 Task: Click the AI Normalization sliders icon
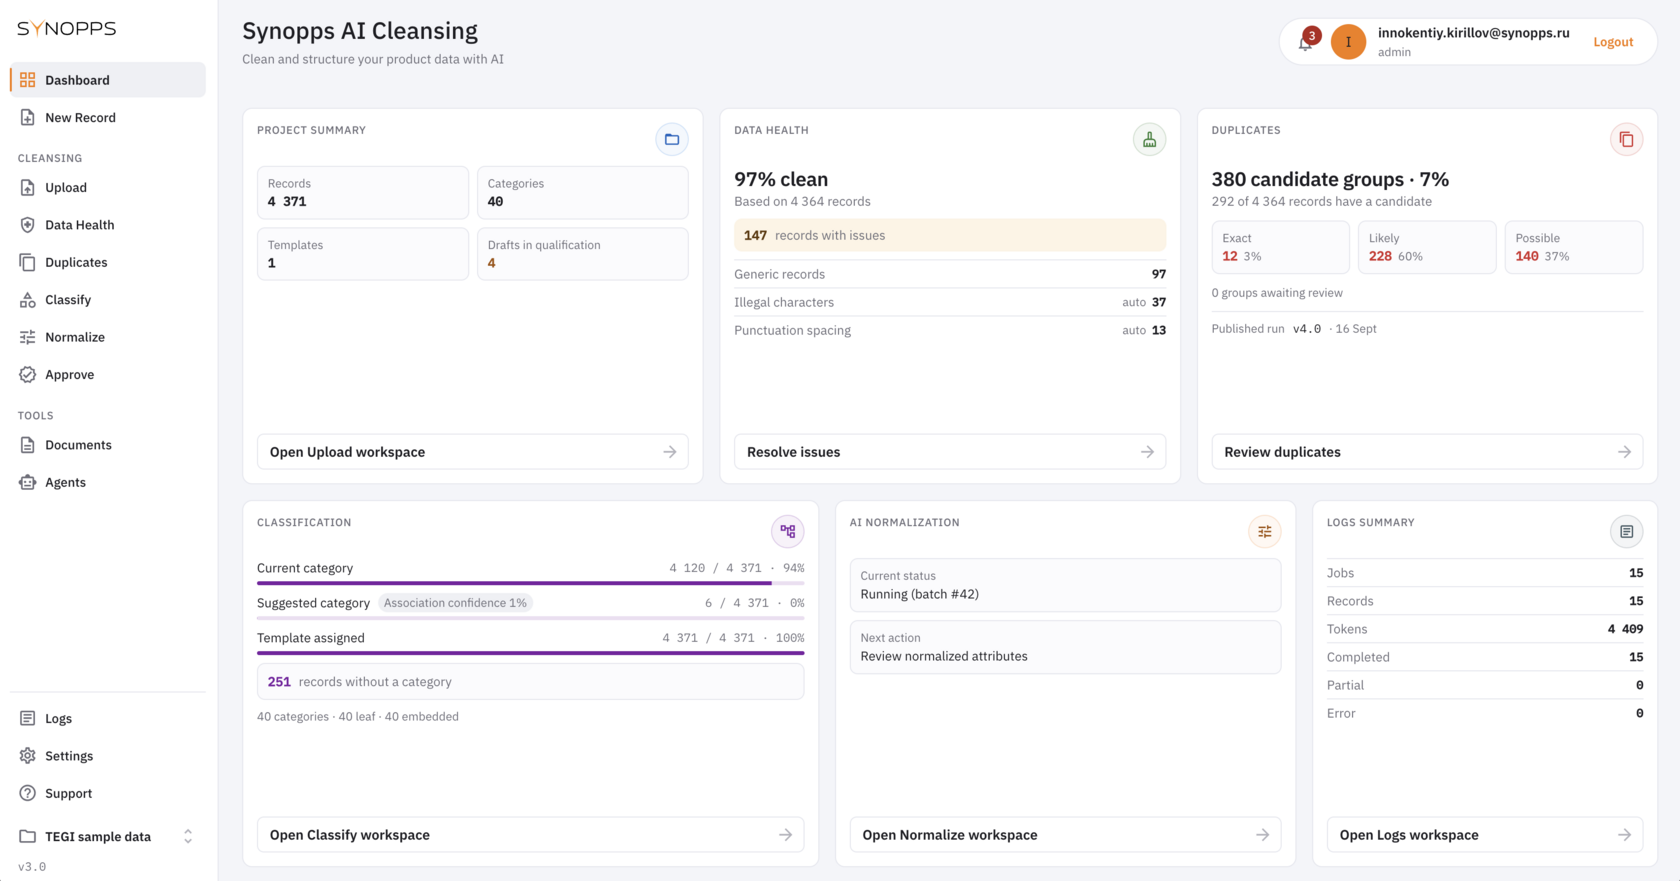(1265, 531)
